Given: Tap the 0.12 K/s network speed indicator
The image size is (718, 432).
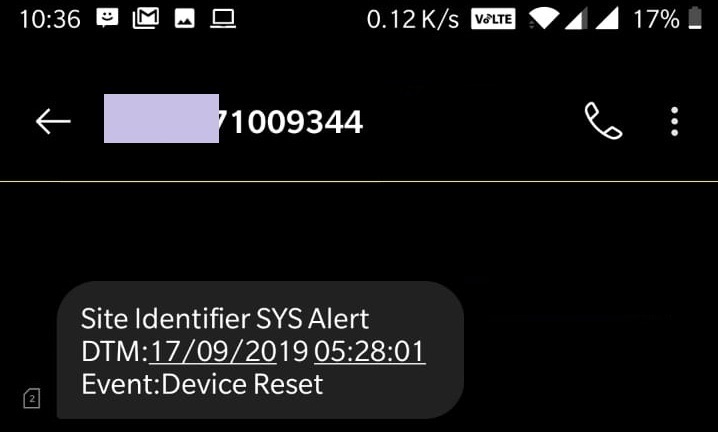Looking at the screenshot, I should [x=413, y=19].
